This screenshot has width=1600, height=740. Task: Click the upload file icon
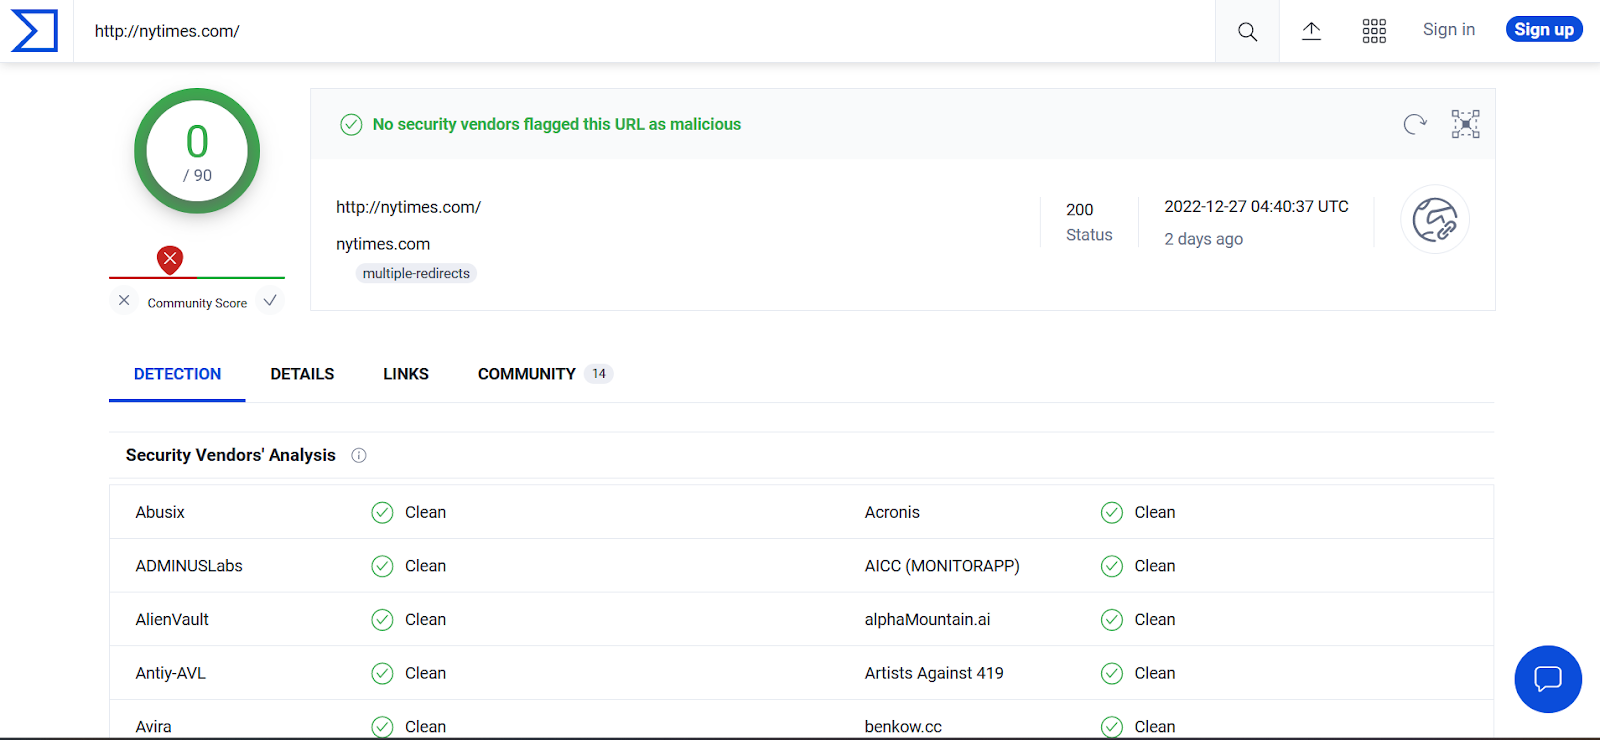1311,31
